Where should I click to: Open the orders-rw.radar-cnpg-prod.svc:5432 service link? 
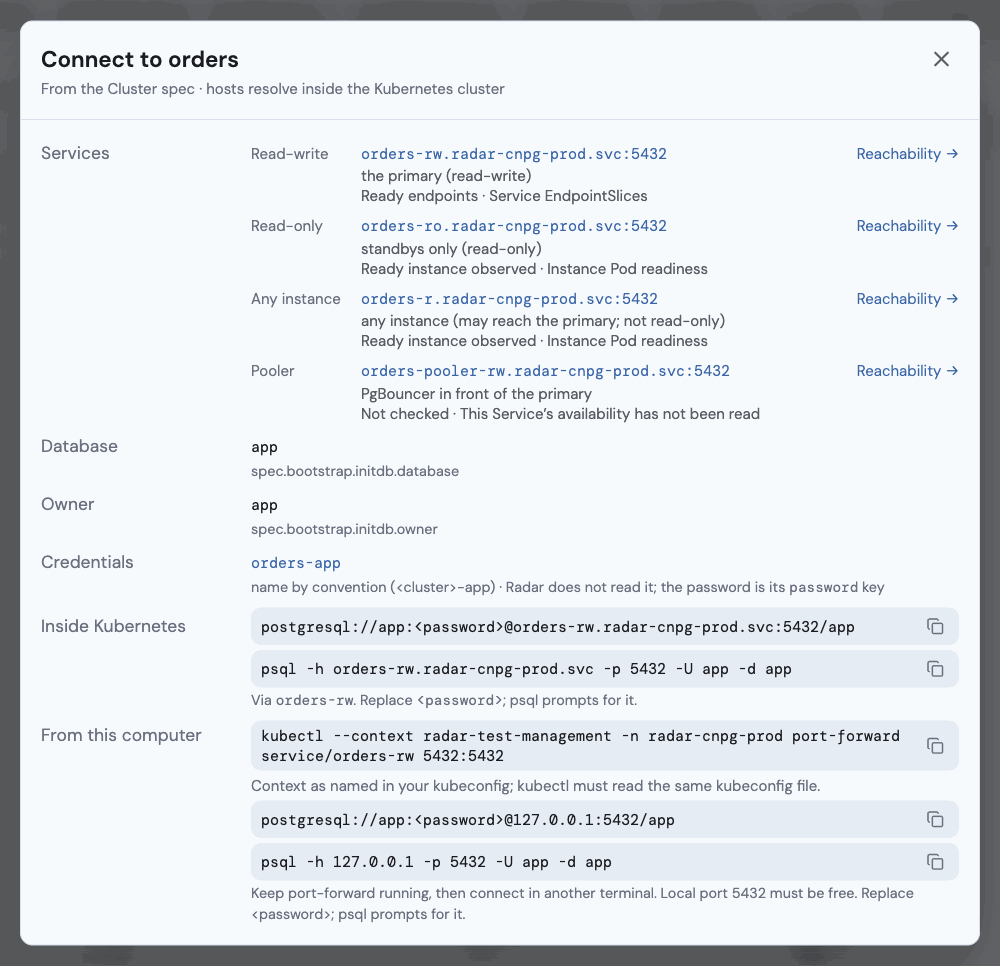point(513,154)
